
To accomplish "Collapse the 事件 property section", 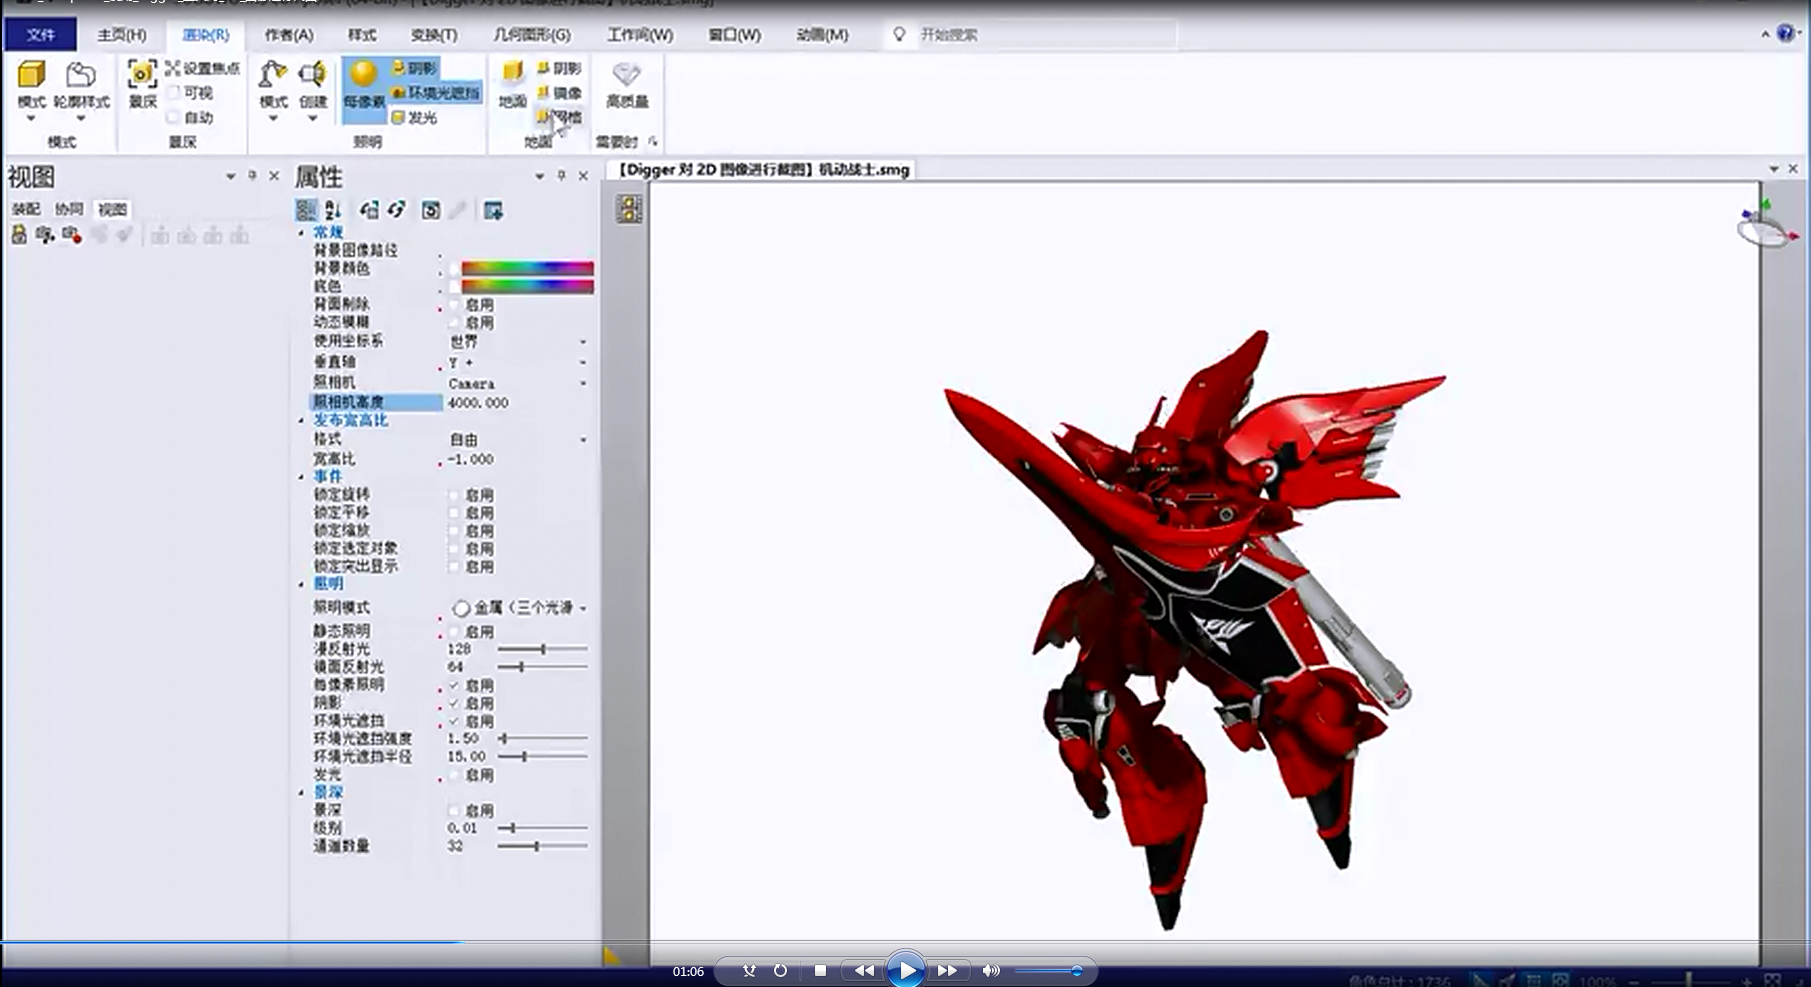I will click(301, 477).
